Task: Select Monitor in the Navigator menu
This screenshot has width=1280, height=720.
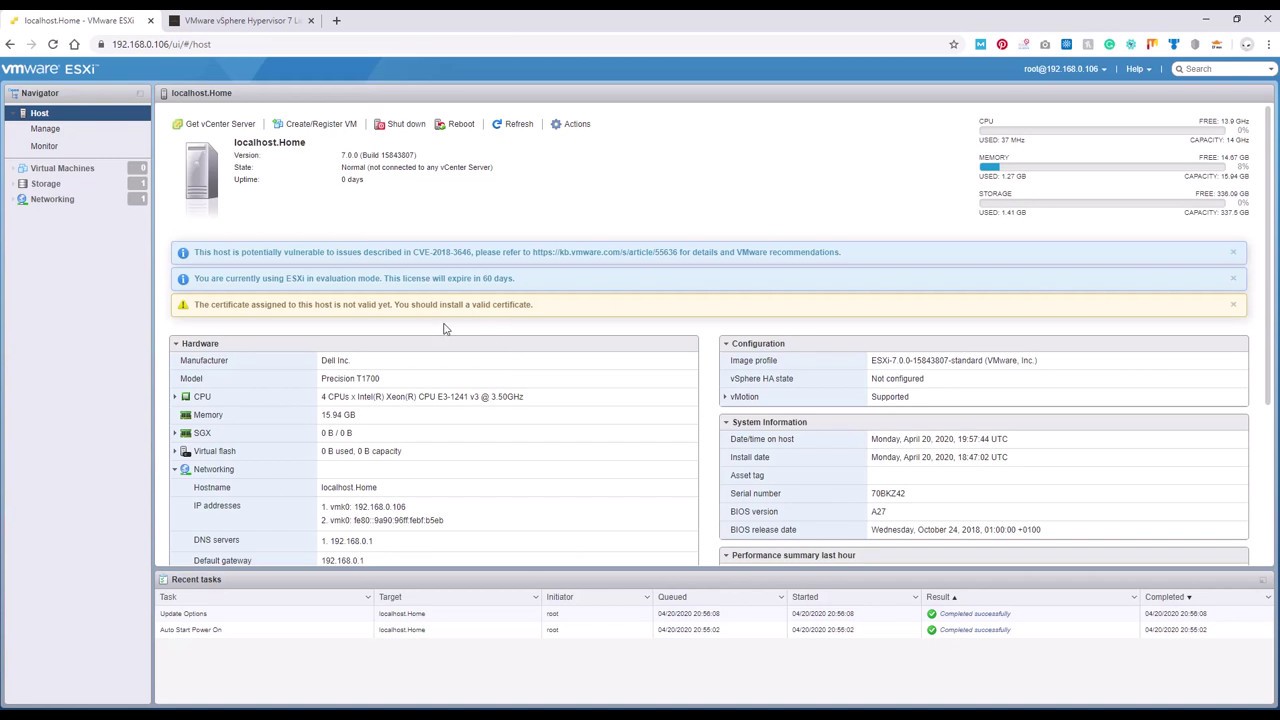Action: [x=44, y=146]
